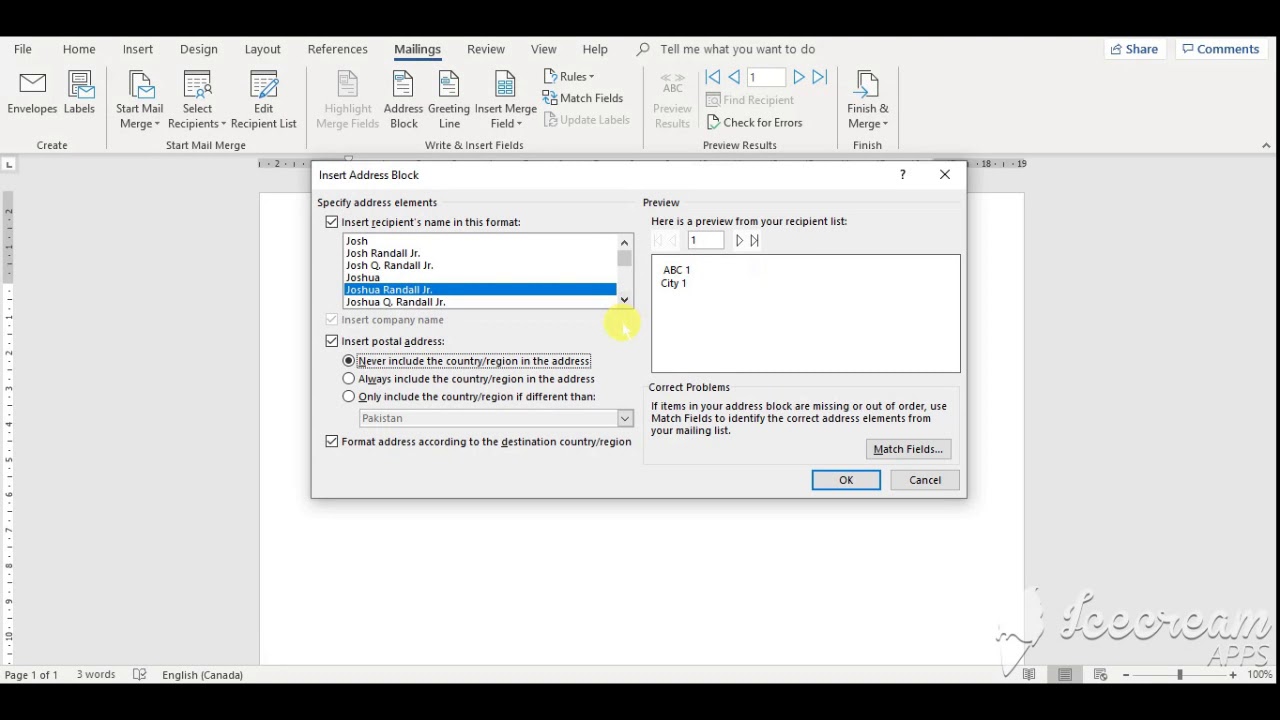The height and width of the screenshot is (720, 1280).
Task: Click Cancel in Insert Address Block
Action: (x=925, y=480)
